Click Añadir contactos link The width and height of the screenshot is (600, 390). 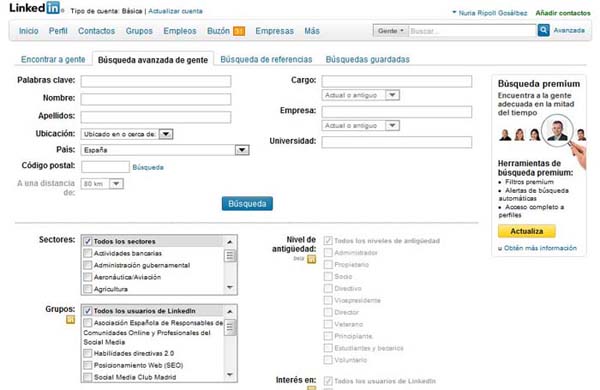tap(563, 13)
